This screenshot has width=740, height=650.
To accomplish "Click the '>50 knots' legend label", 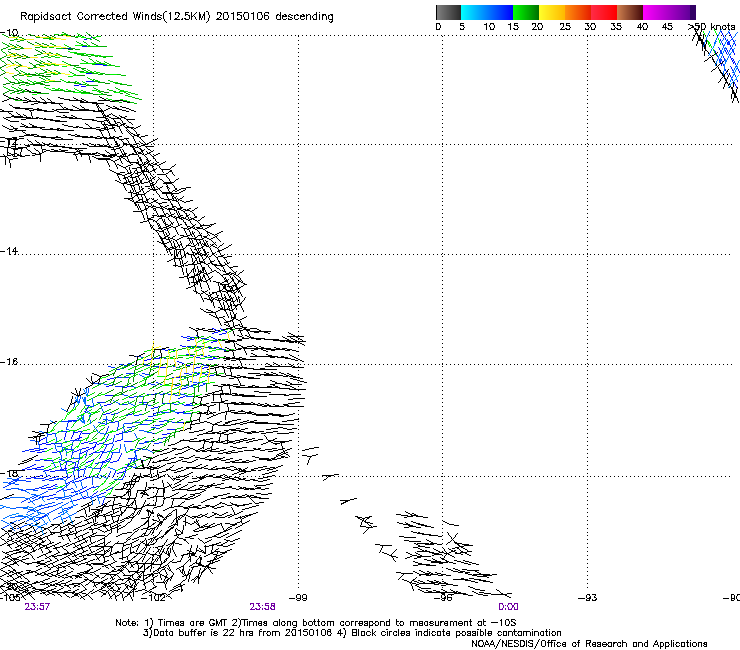I will pos(712,27).
